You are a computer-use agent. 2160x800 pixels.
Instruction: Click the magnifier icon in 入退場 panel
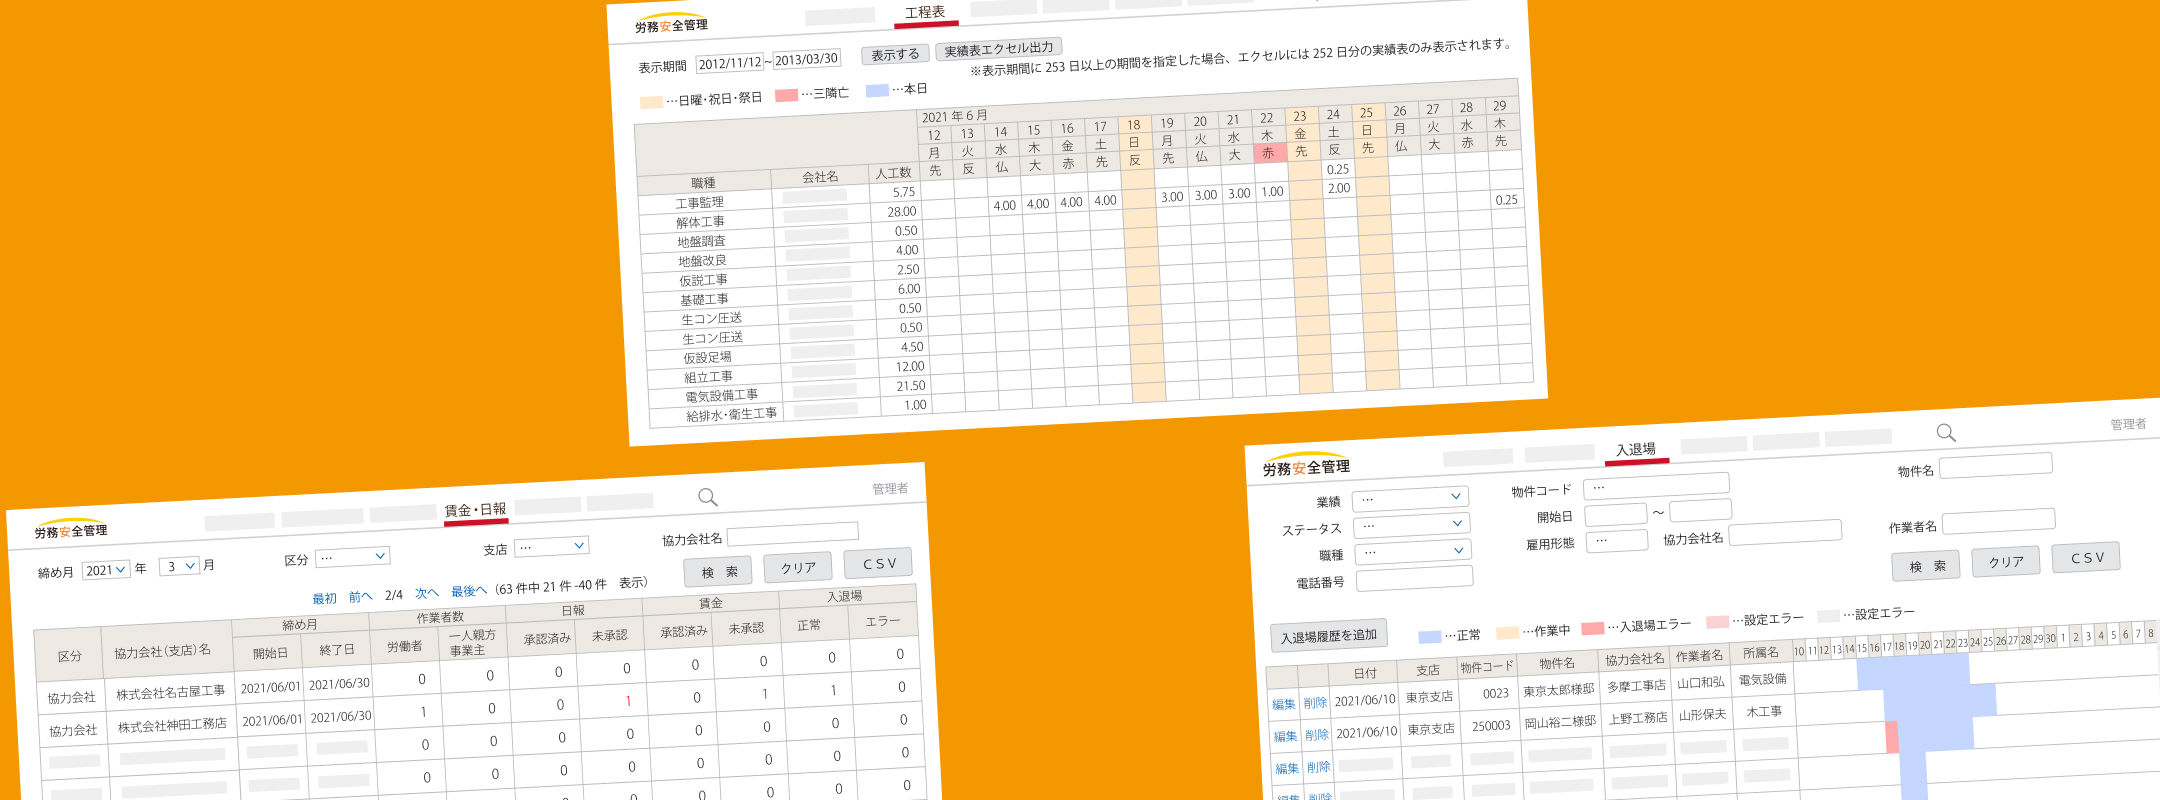pyautogui.click(x=1945, y=433)
